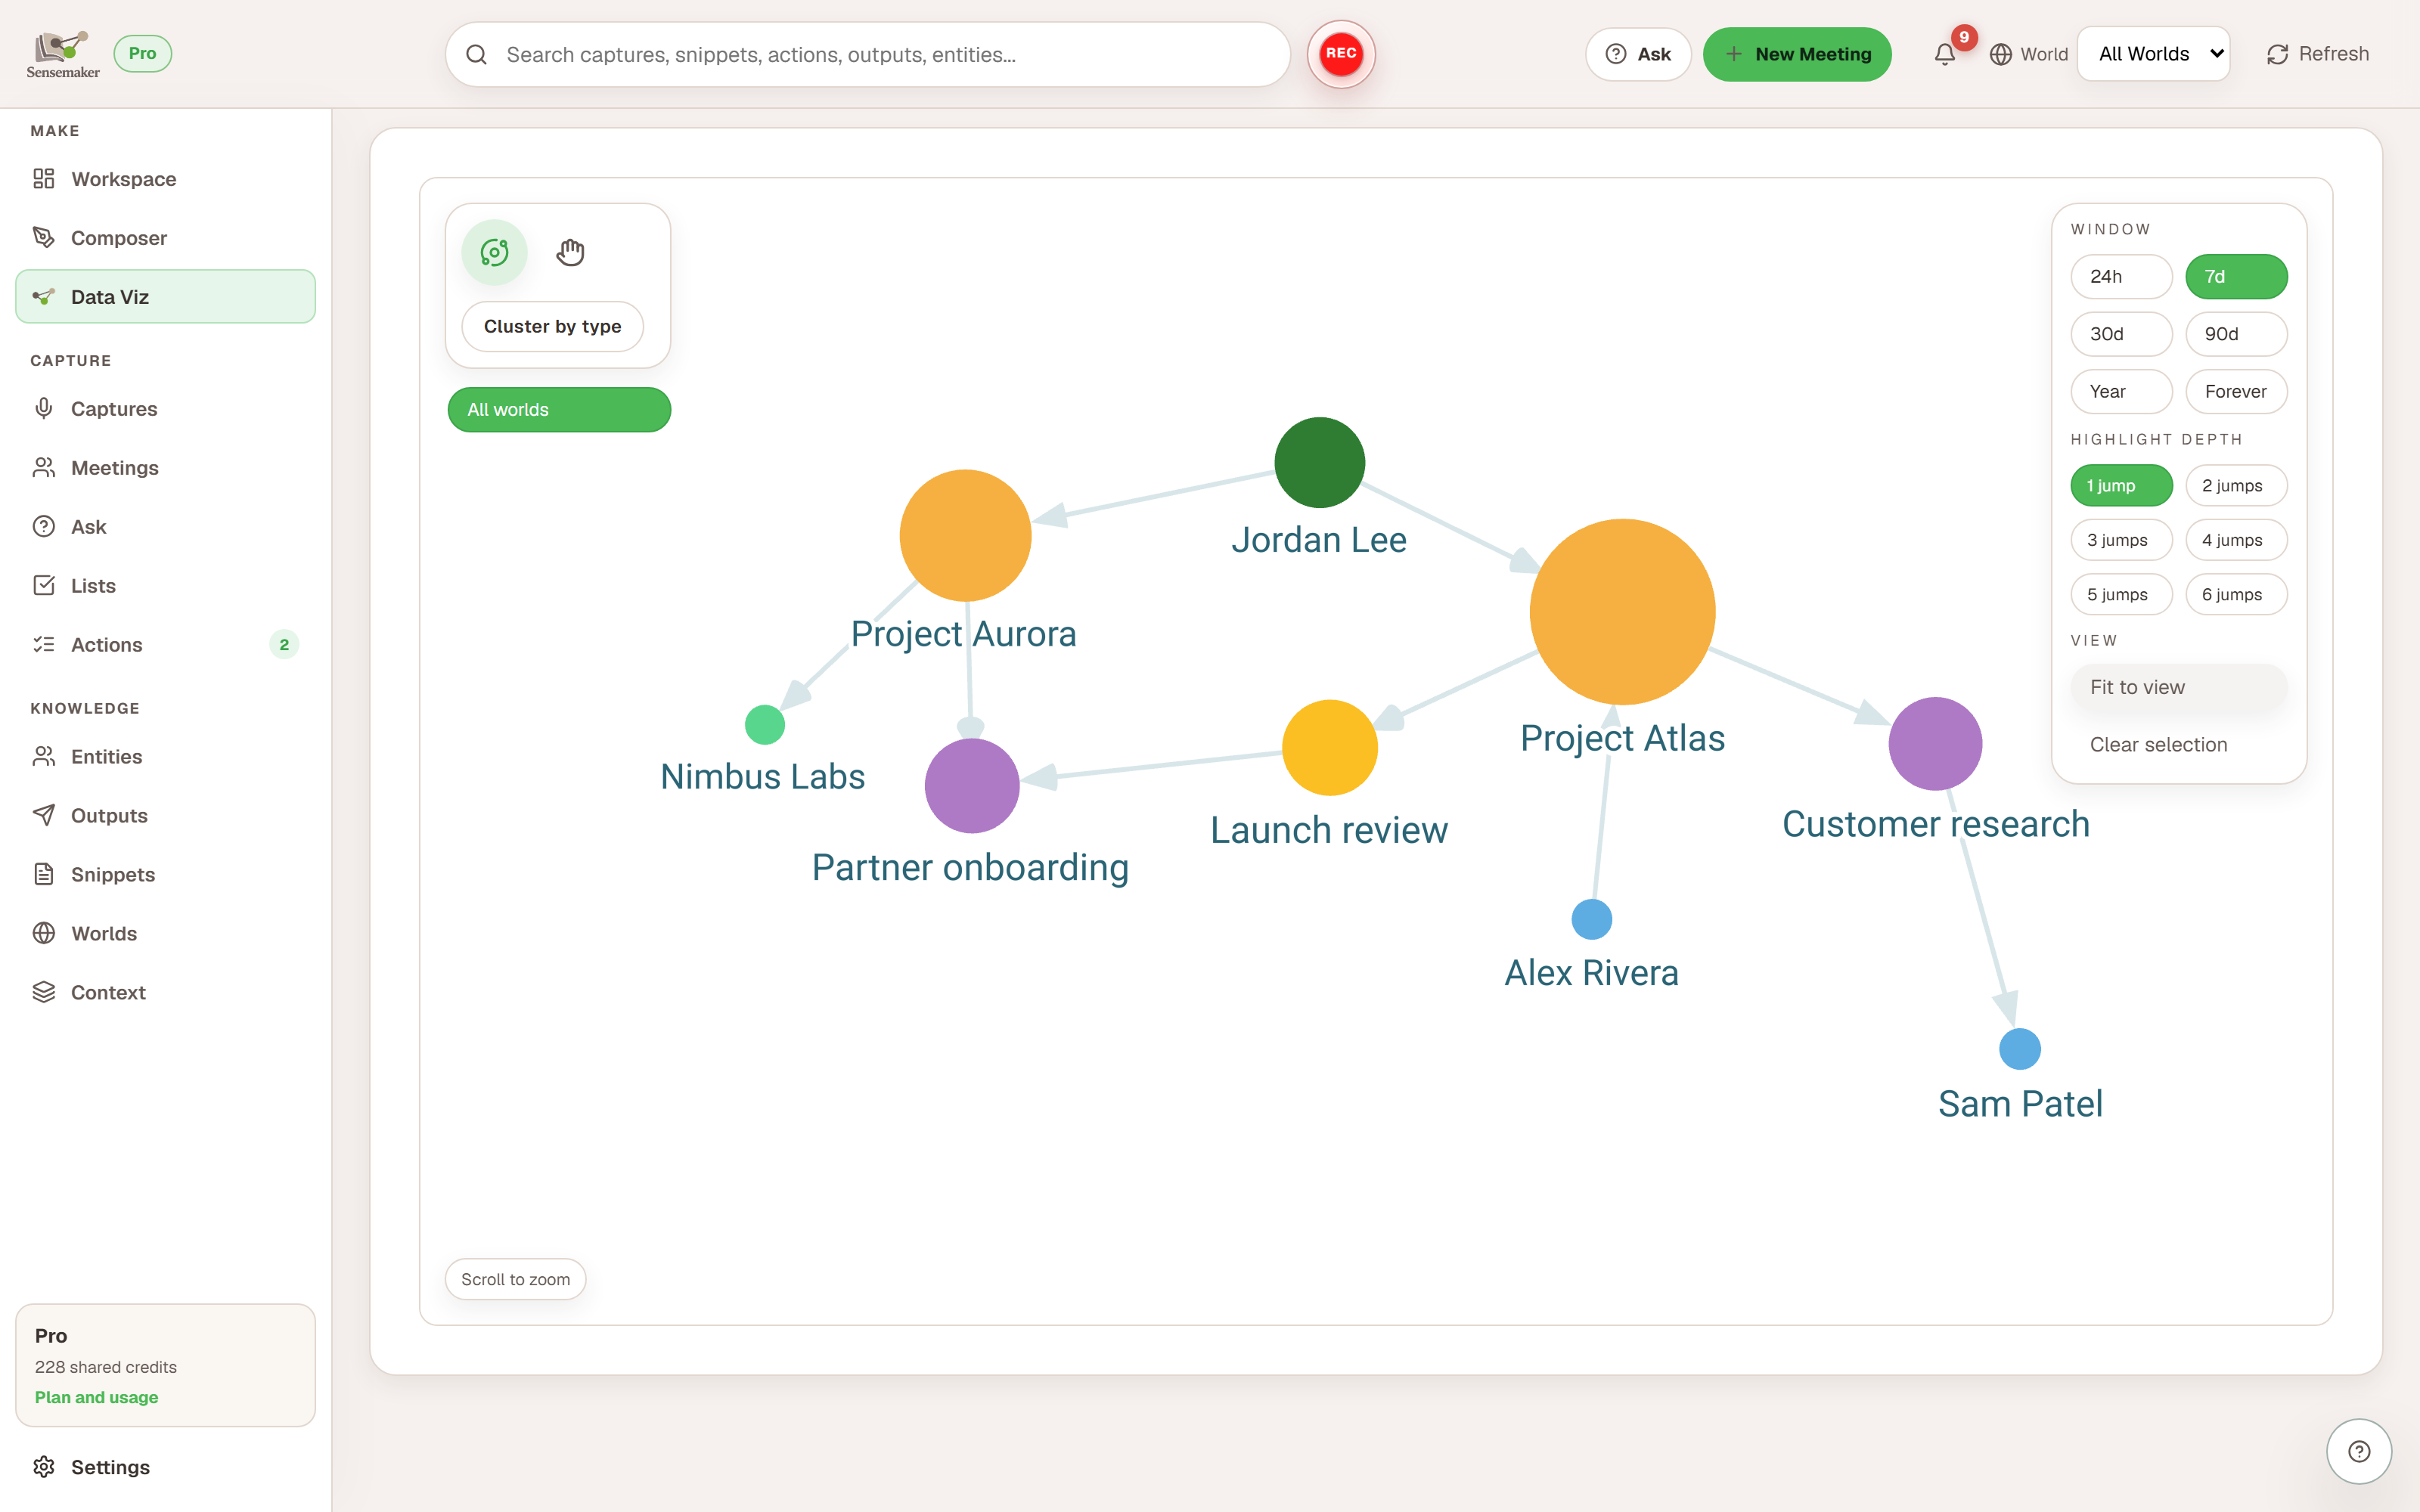Image resolution: width=2420 pixels, height=1512 pixels.
Task: Click the Launch review node
Action: pyautogui.click(x=1329, y=748)
